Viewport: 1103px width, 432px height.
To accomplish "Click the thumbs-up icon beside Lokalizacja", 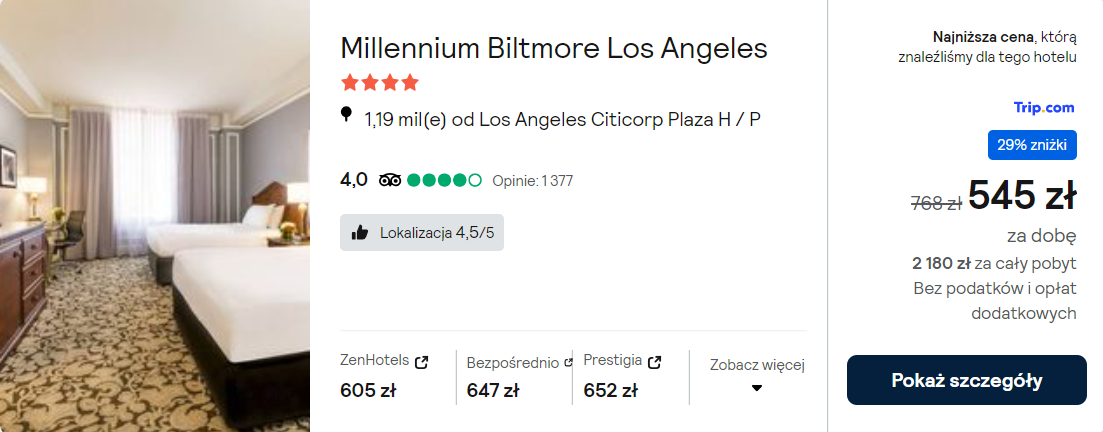I will coord(360,233).
